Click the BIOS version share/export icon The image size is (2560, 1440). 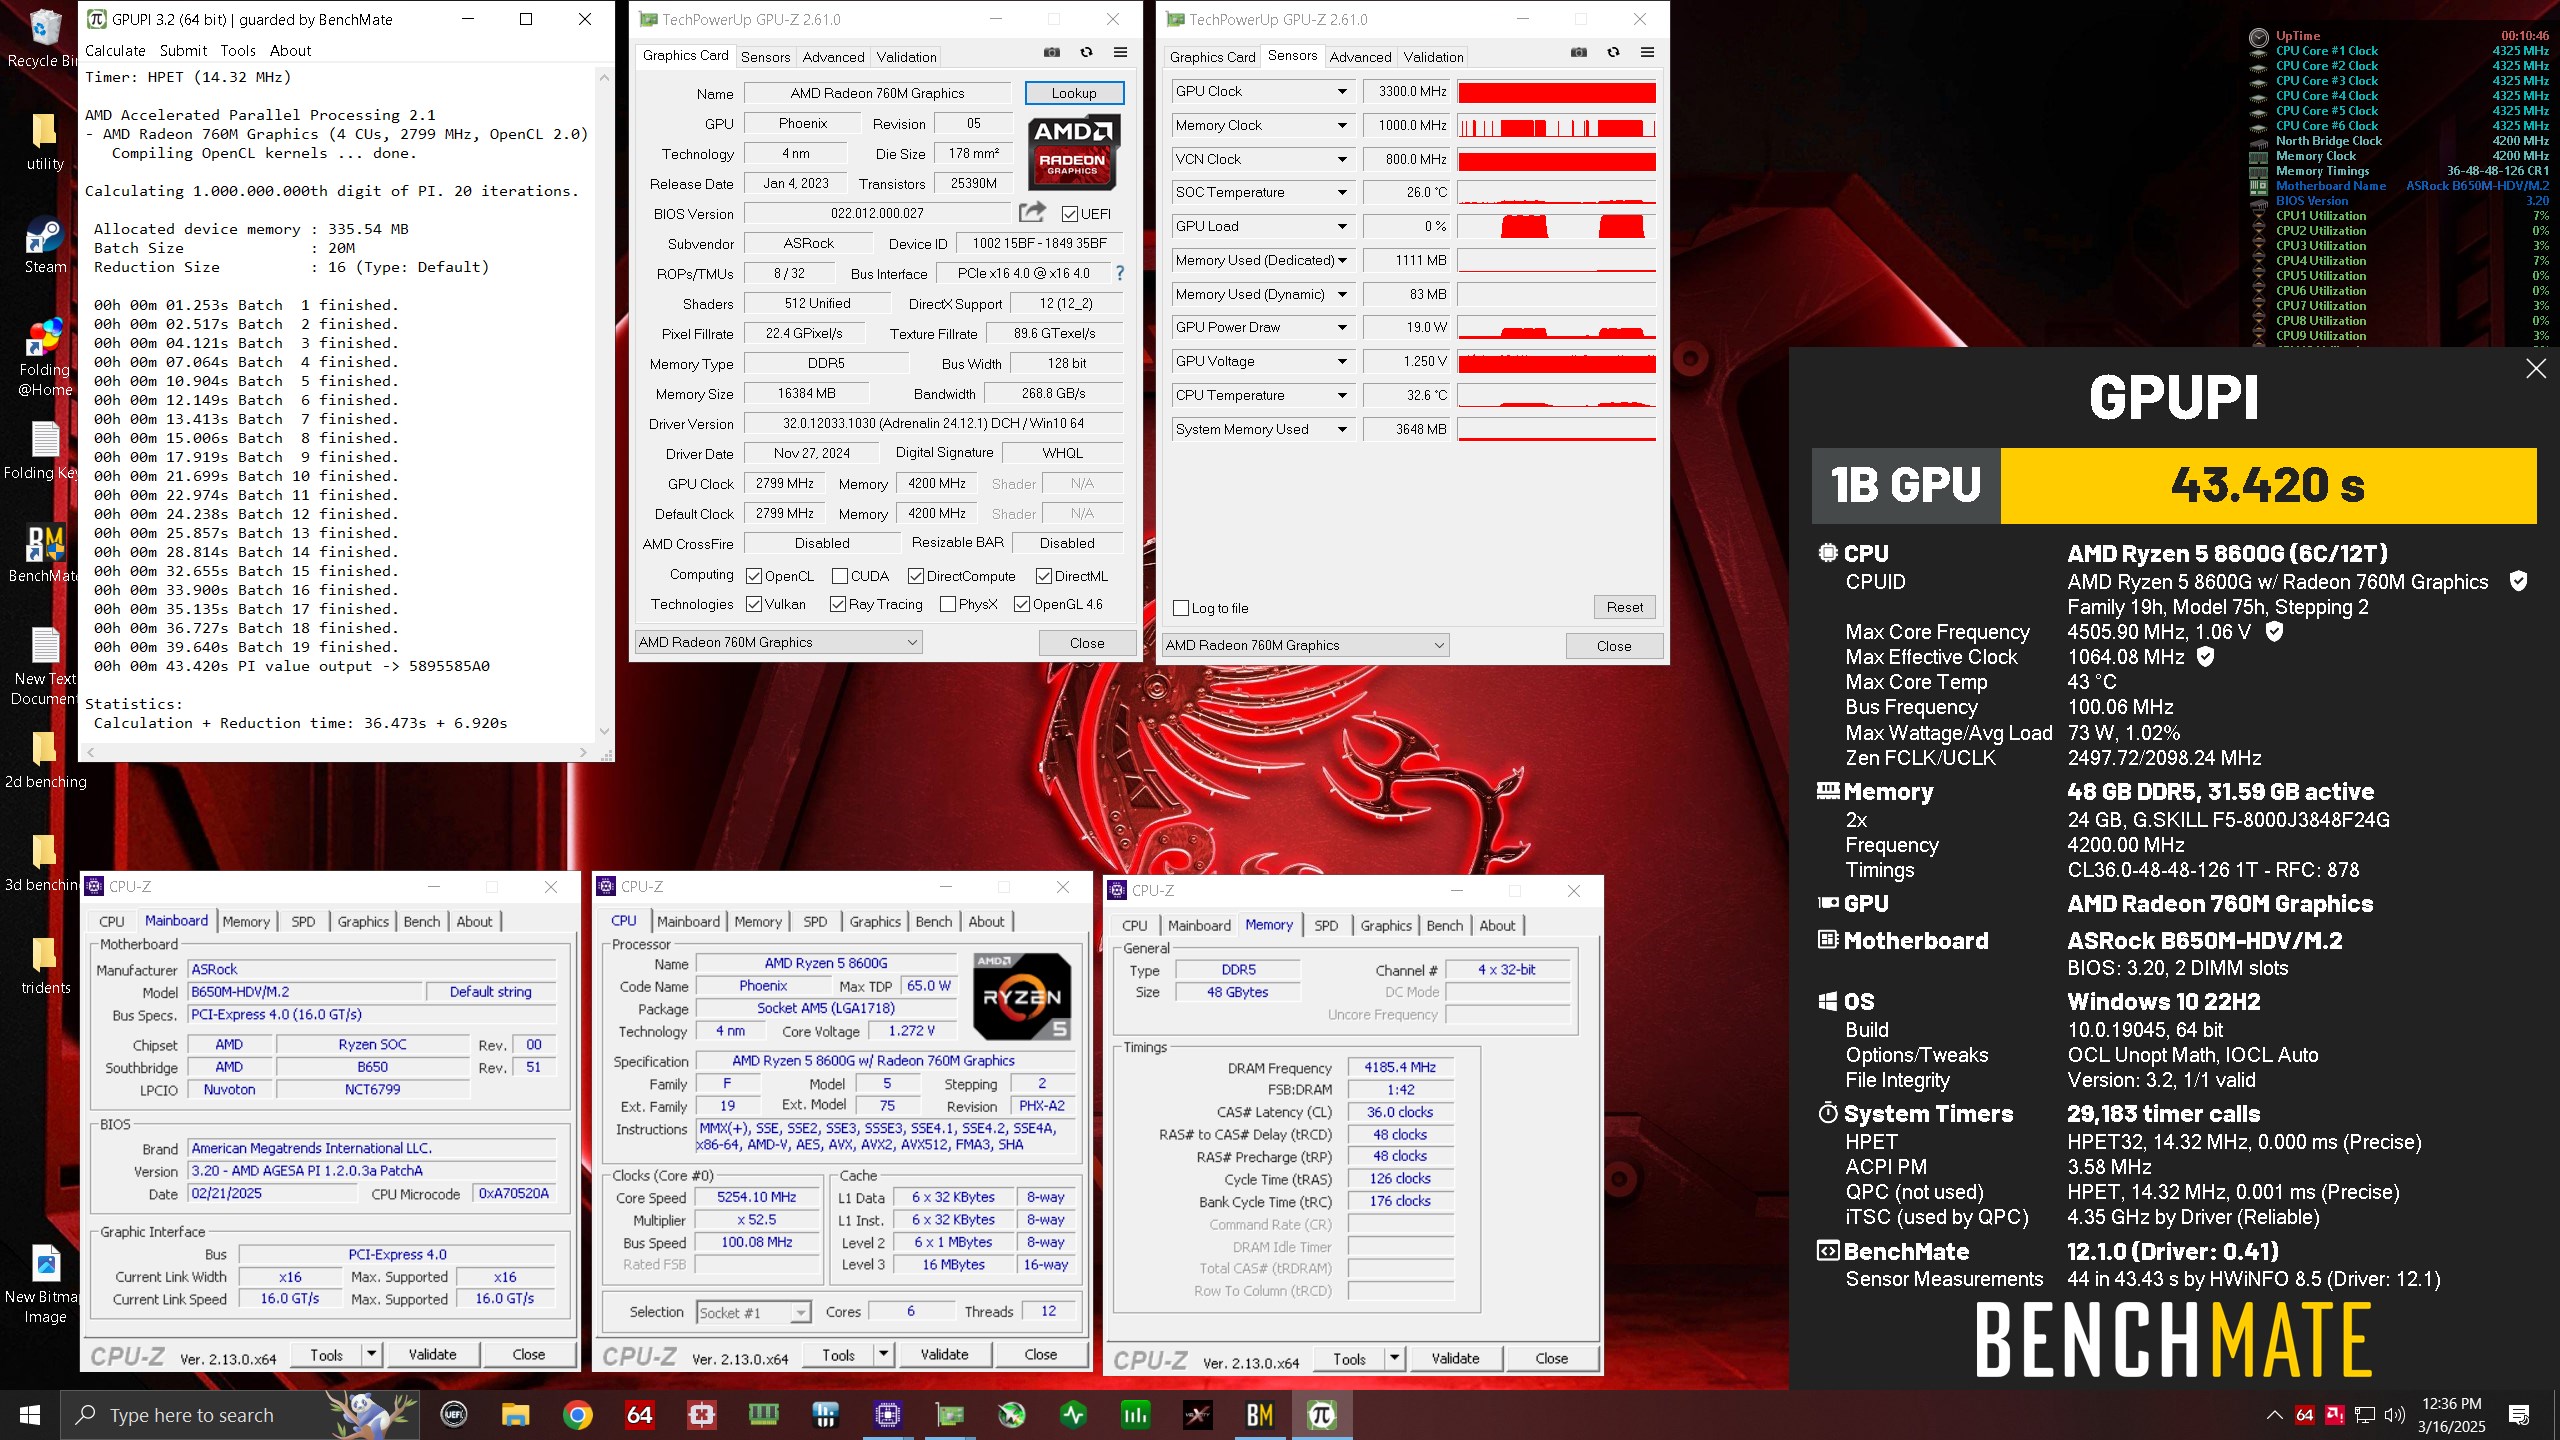tap(1032, 212)
